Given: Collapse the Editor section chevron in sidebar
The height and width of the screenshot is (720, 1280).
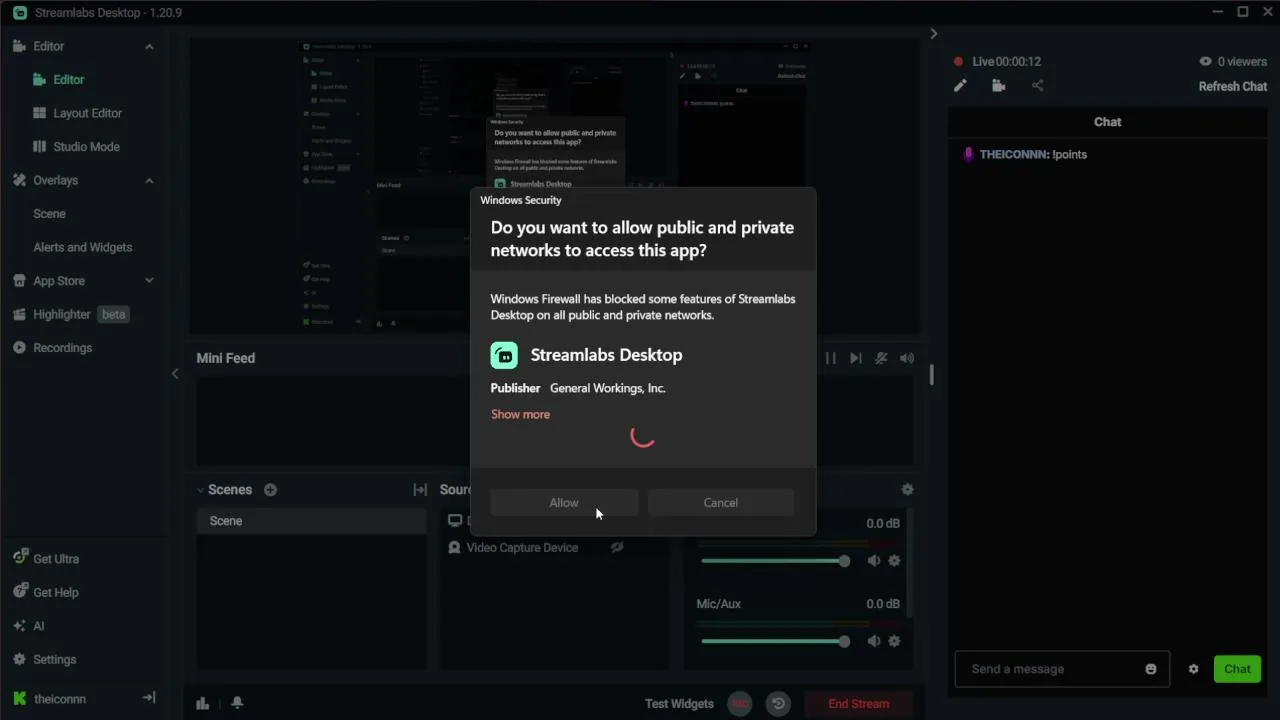Looking at the screenshot, I should tap(149, 46).
